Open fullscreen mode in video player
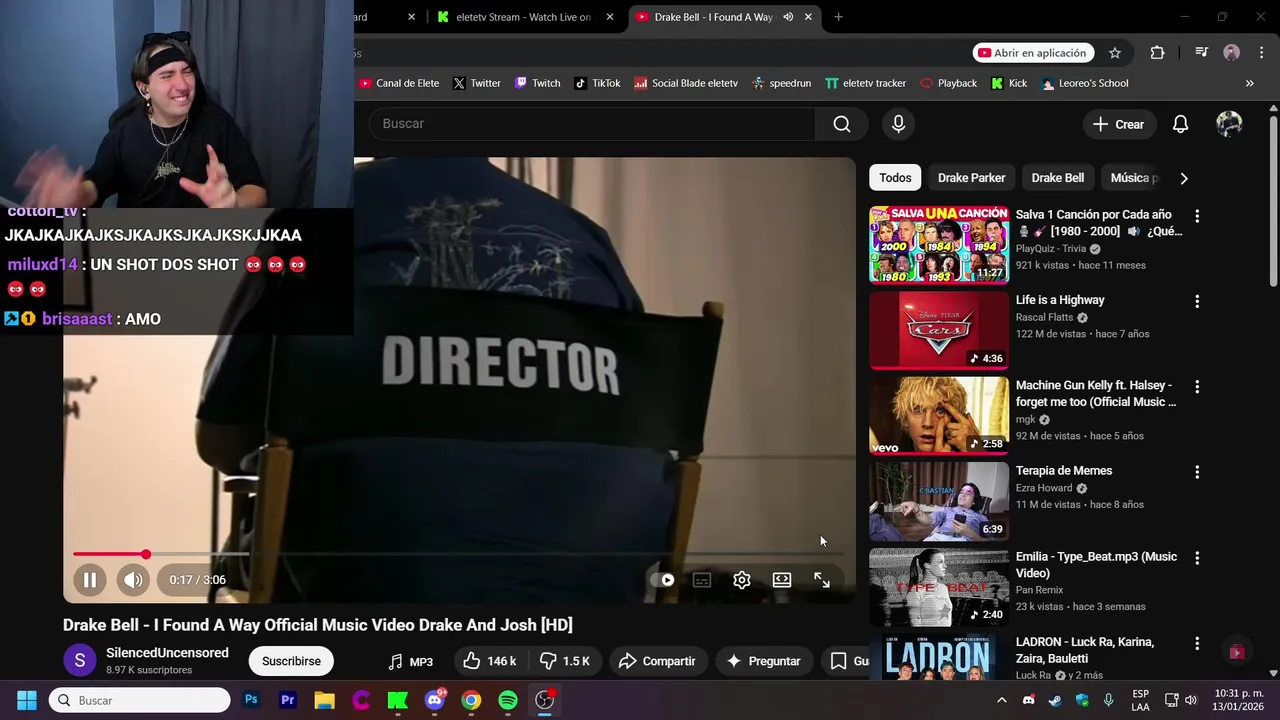 tap(822, 580)
